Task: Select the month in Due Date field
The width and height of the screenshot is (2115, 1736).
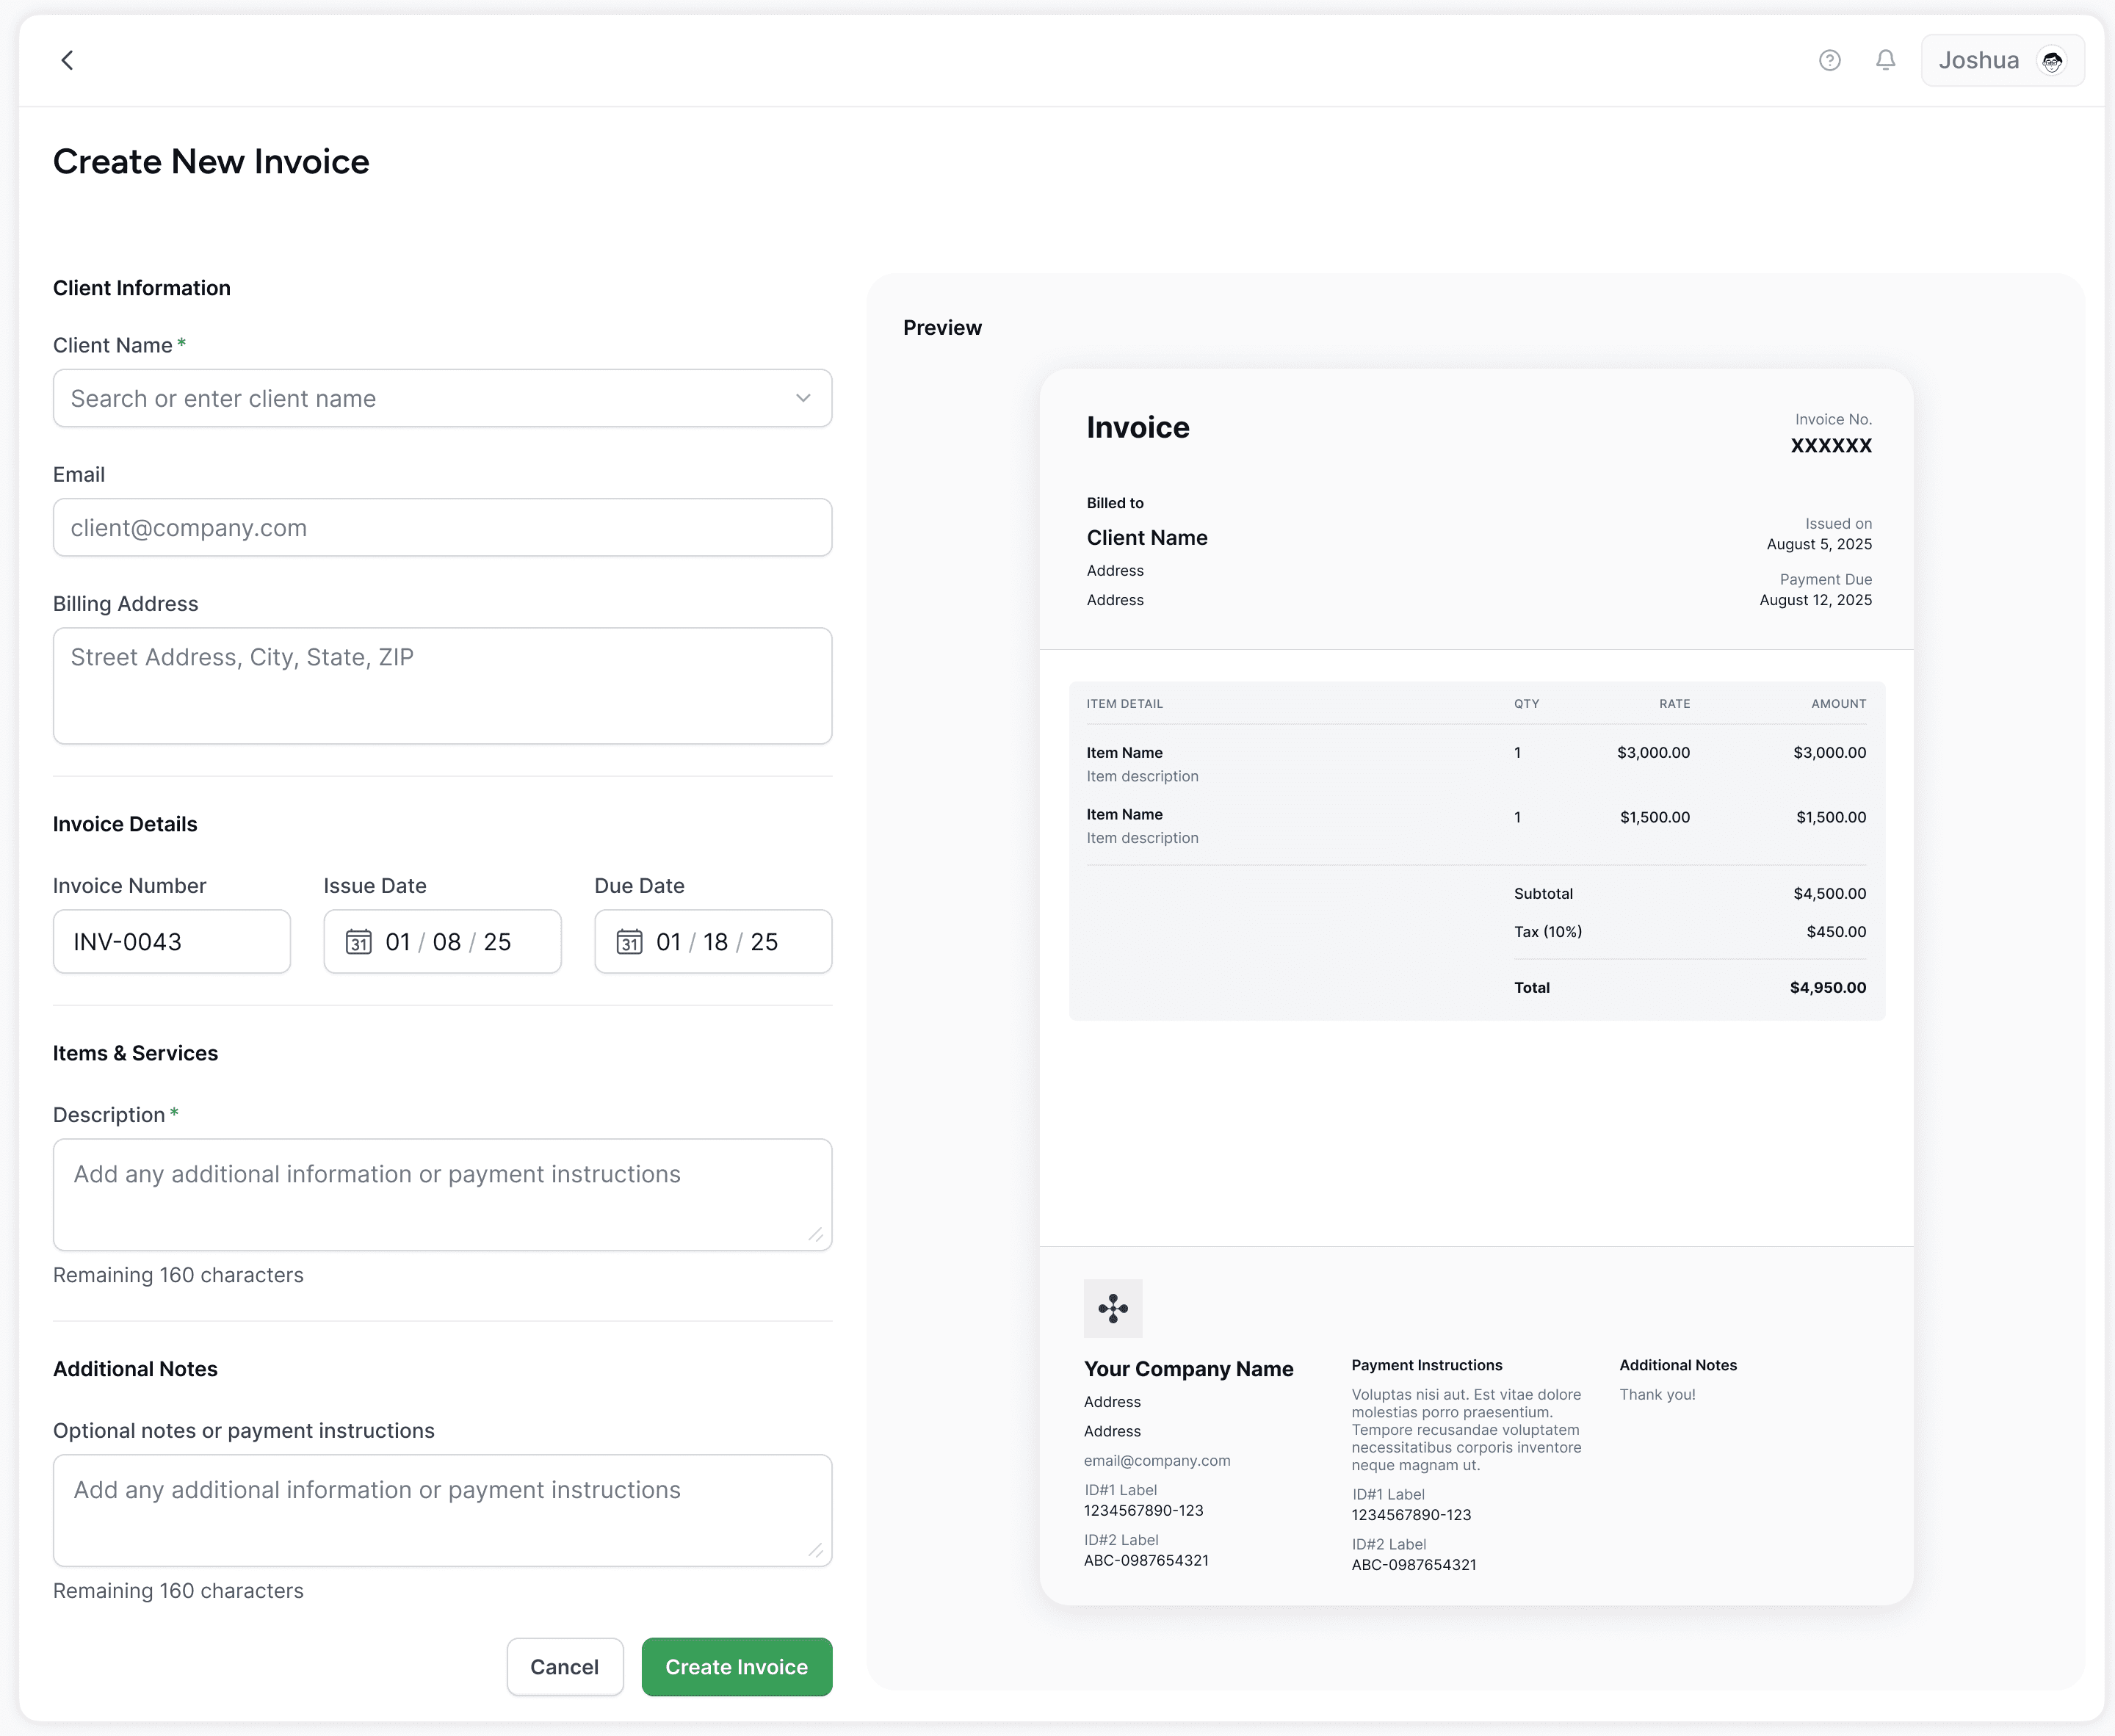Action: (668, 942)
